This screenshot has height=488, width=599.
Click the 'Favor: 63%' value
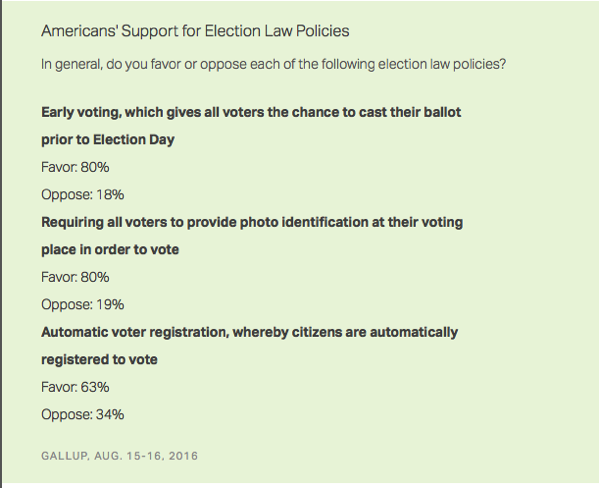pos(75,387)
